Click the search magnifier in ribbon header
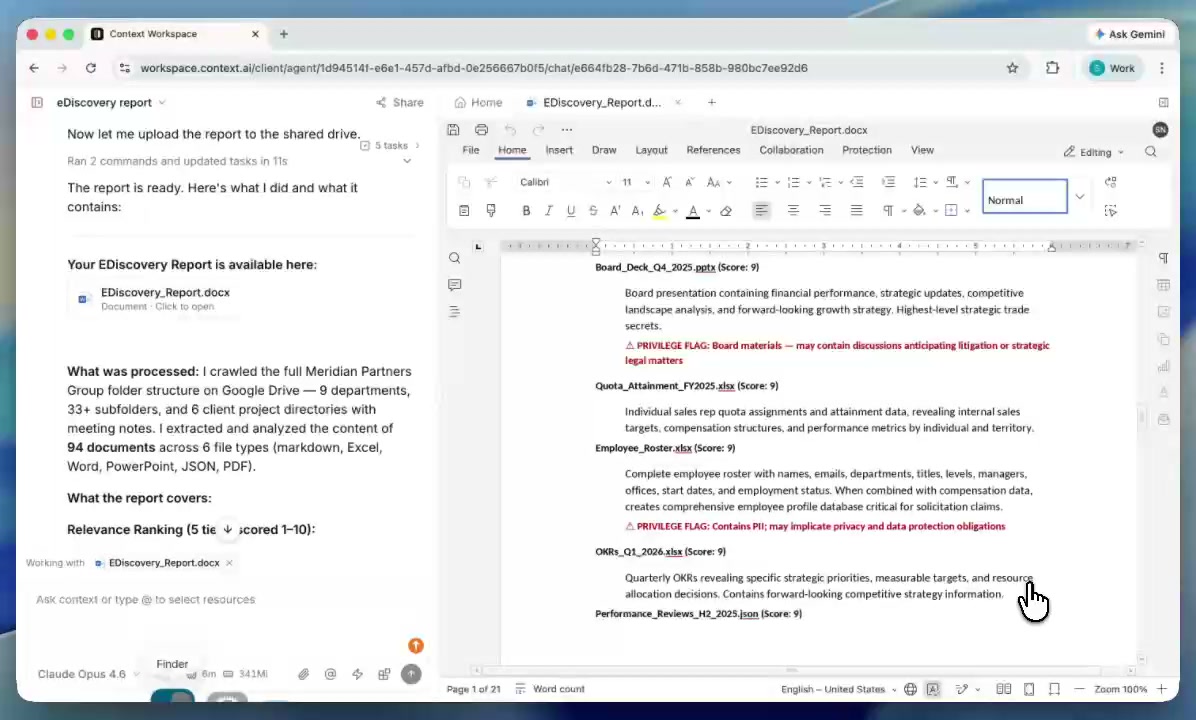Screen dimensions: 1196x720 pos(1150,152)
